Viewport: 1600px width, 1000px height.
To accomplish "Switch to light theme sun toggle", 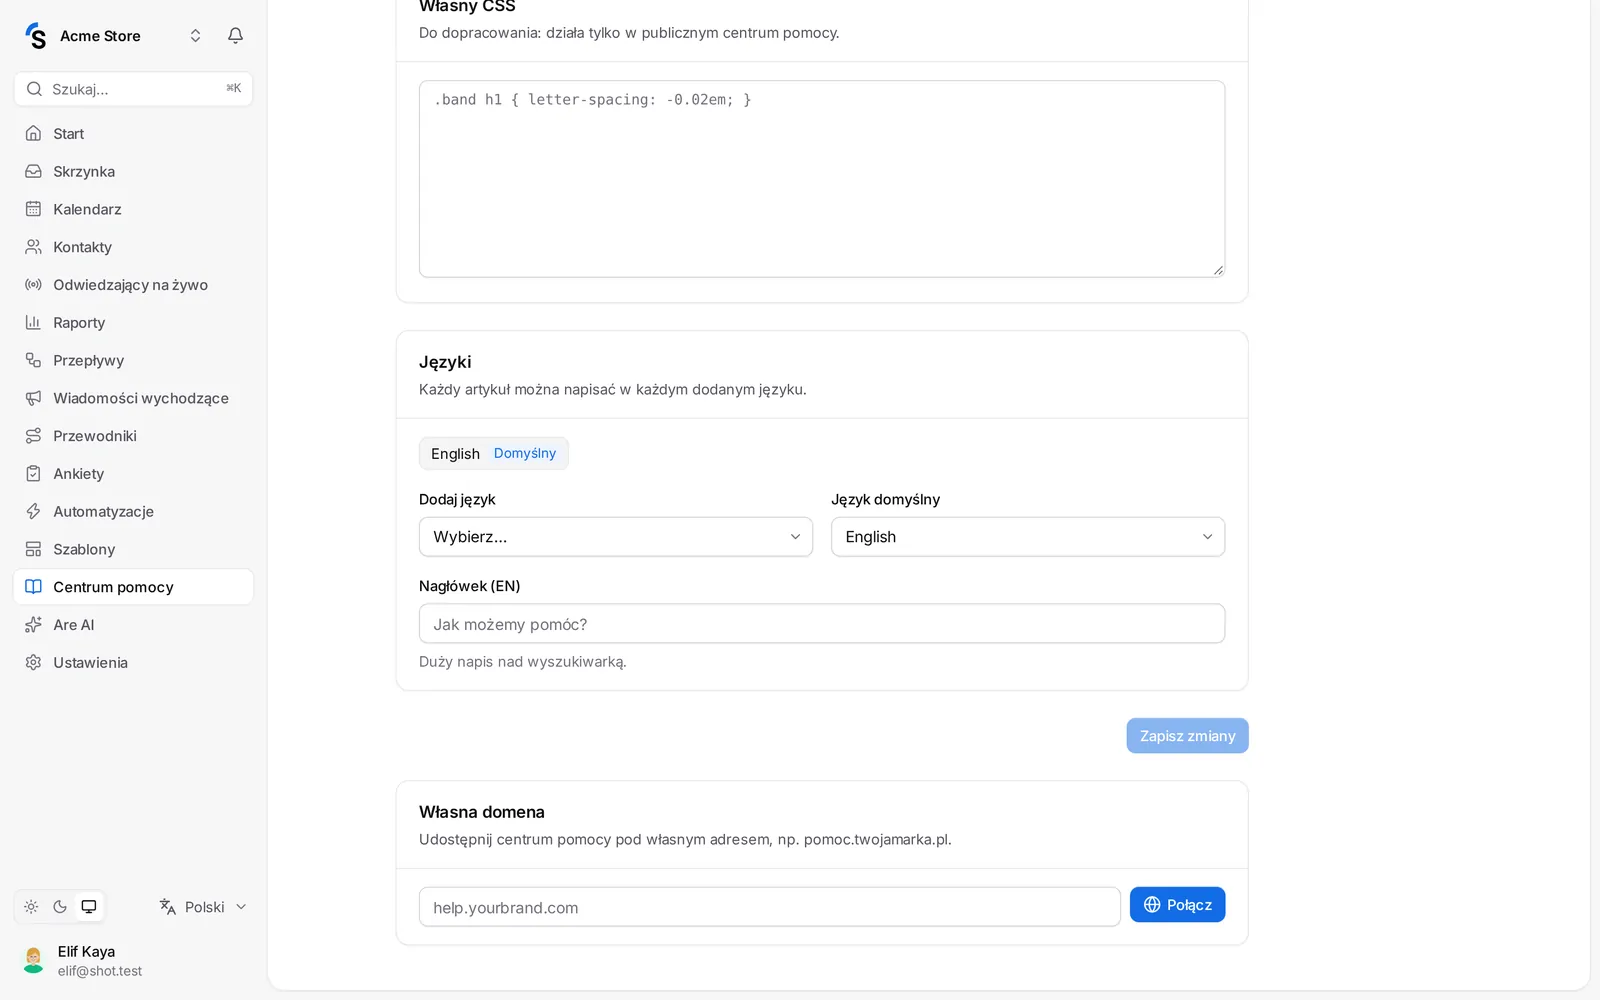I will click(x=31, y=907).
